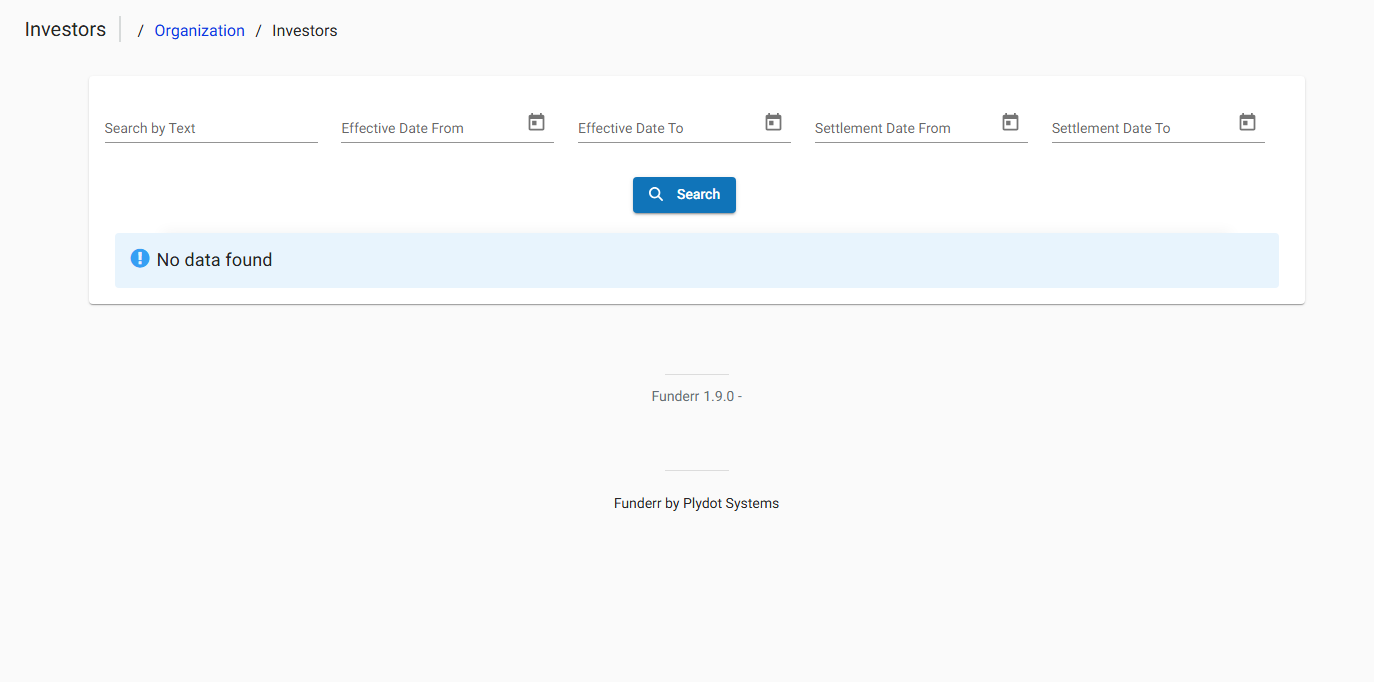Screen dimensions: 1374x682
Task: Select the Investors breadcrumb entry
Action: 304,30
